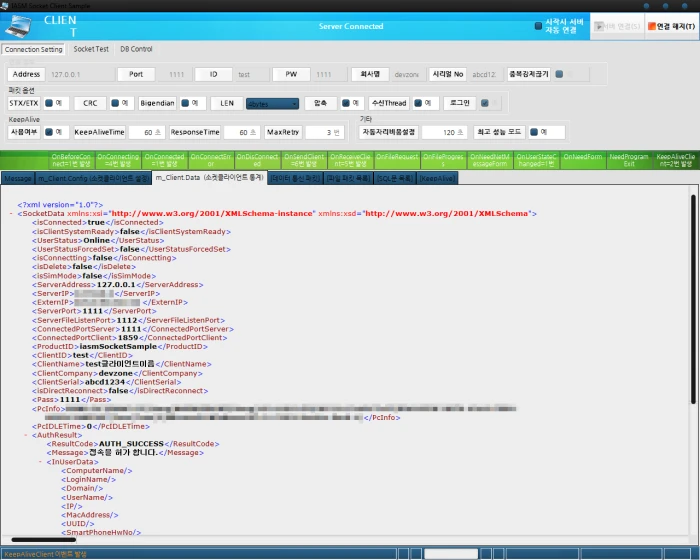Open the m_Client.Config tab
The image size is (700, 560).
(93, 179)
